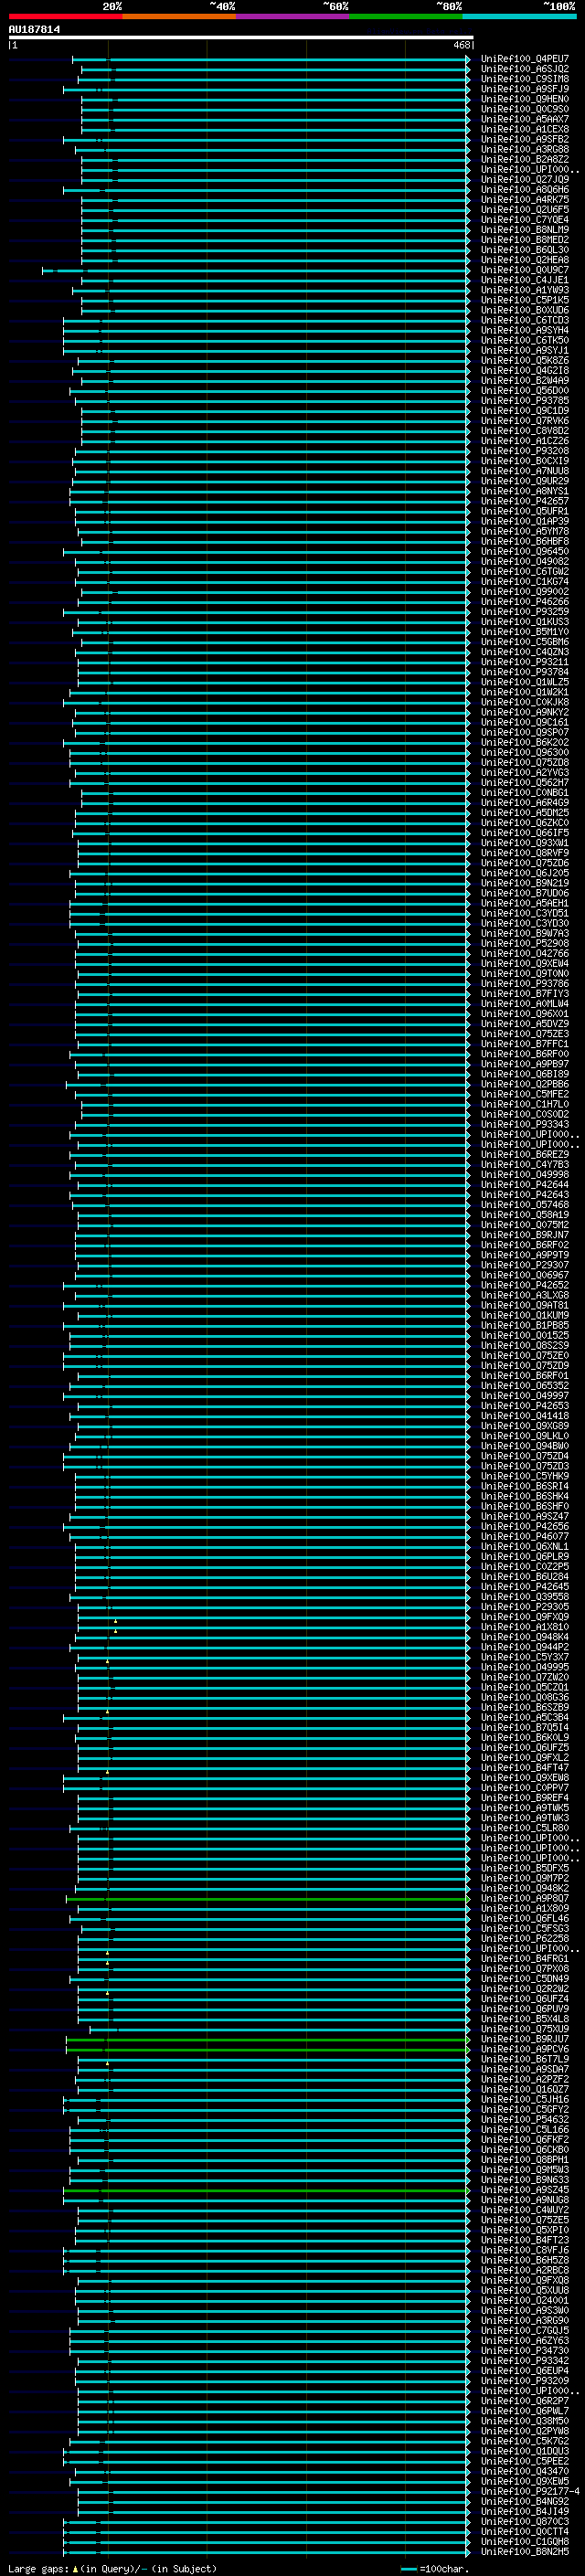Click the white query length ruler bar
585x2576 pixels.
point(241,38)
